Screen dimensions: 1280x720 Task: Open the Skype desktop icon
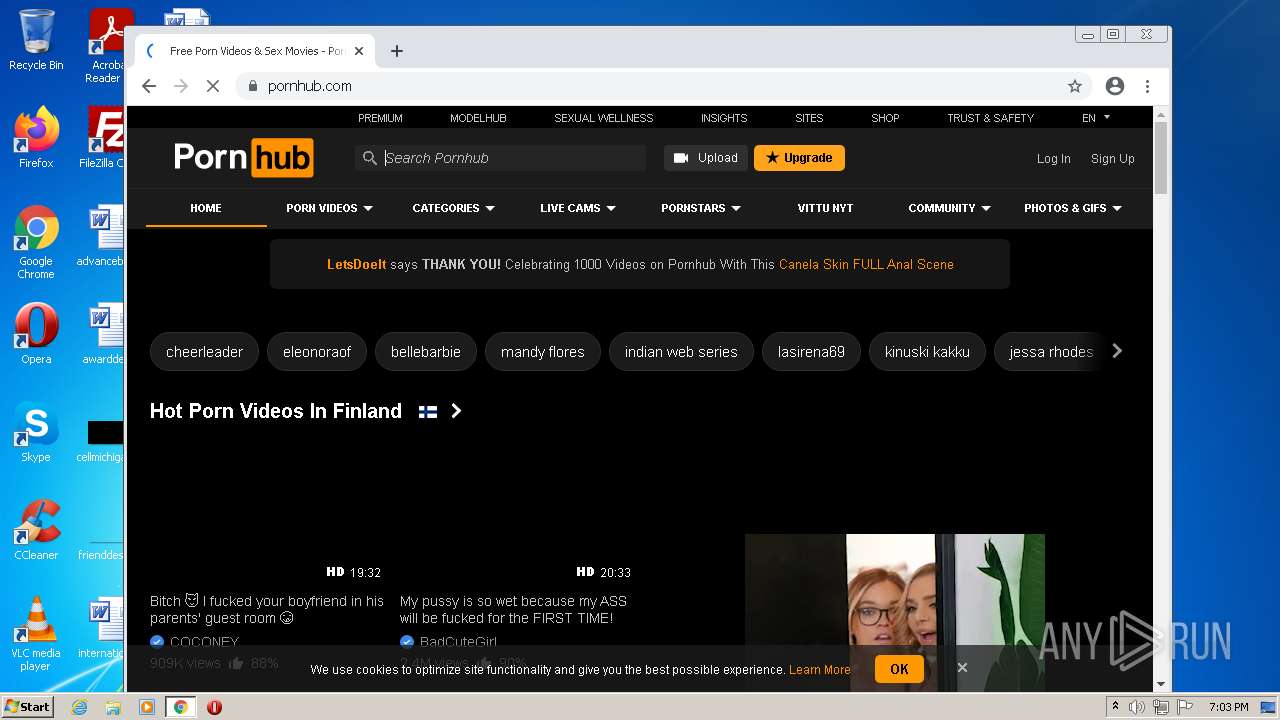pos(36,431)
